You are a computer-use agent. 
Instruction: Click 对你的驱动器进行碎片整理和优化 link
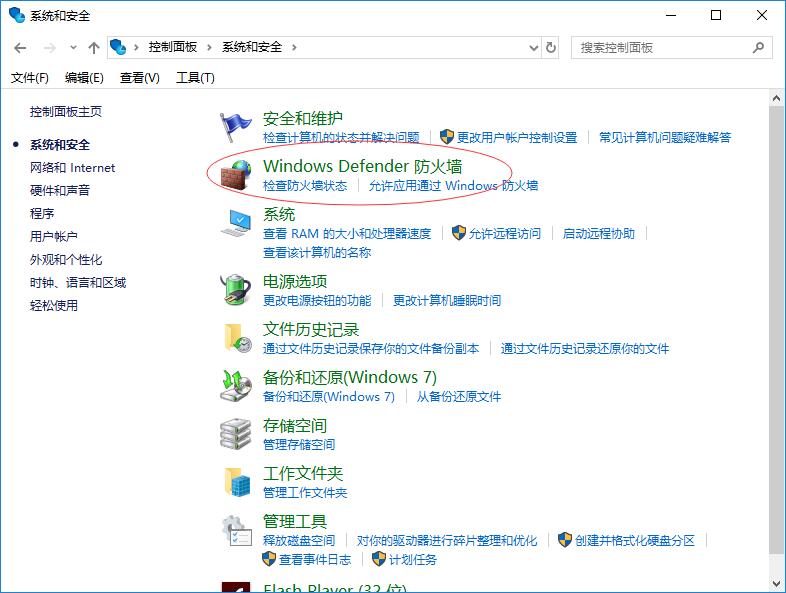[x=447, y=540]
